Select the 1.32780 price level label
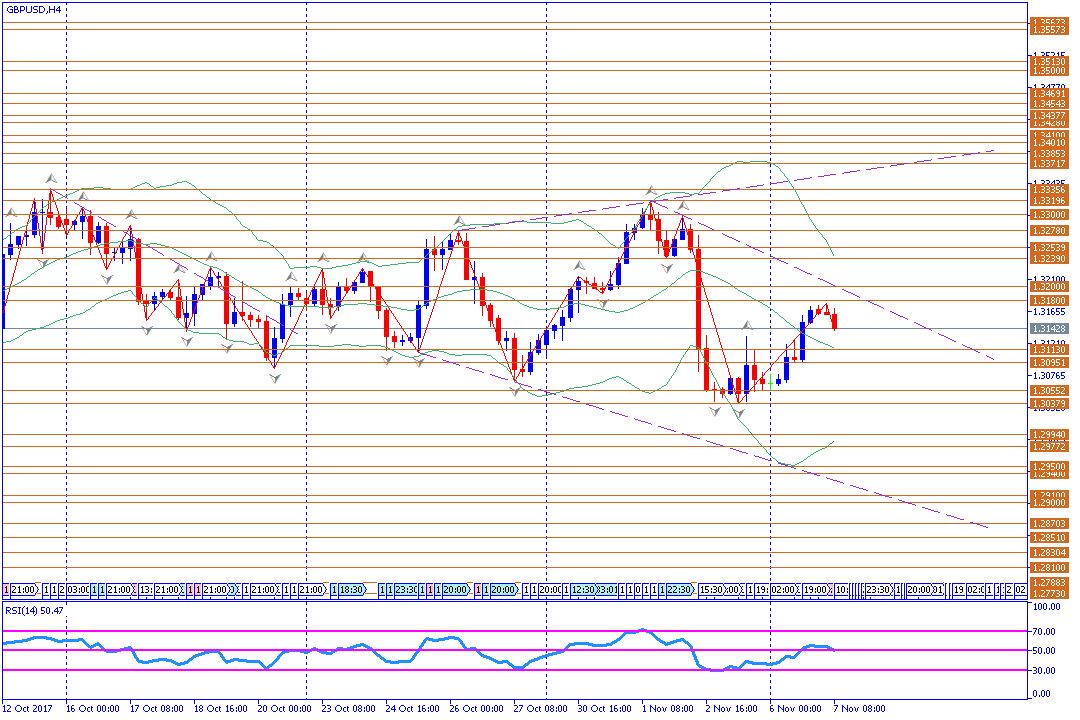This screenshot has width=1080, height=720. pos(1049,231)
